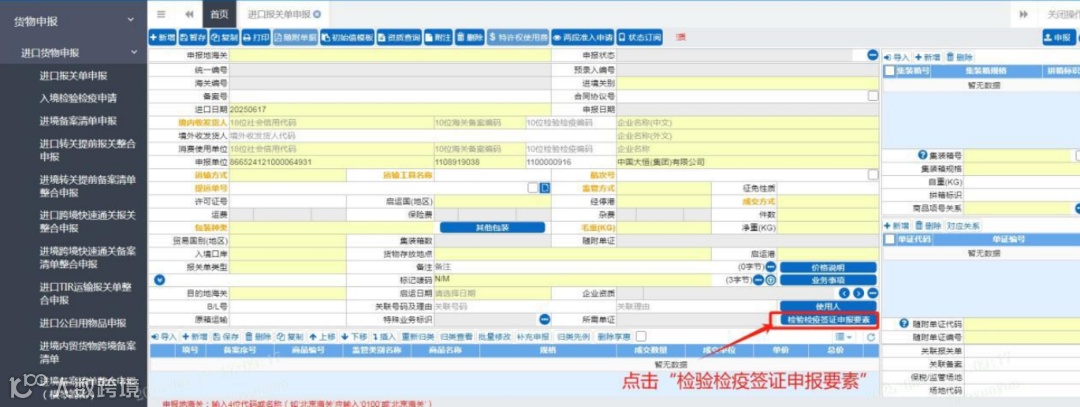The width and height of the screenshot is (1080, 407).
Task: Tick the 集装箱号 table header checkbox
Action: tap(889, 71)
